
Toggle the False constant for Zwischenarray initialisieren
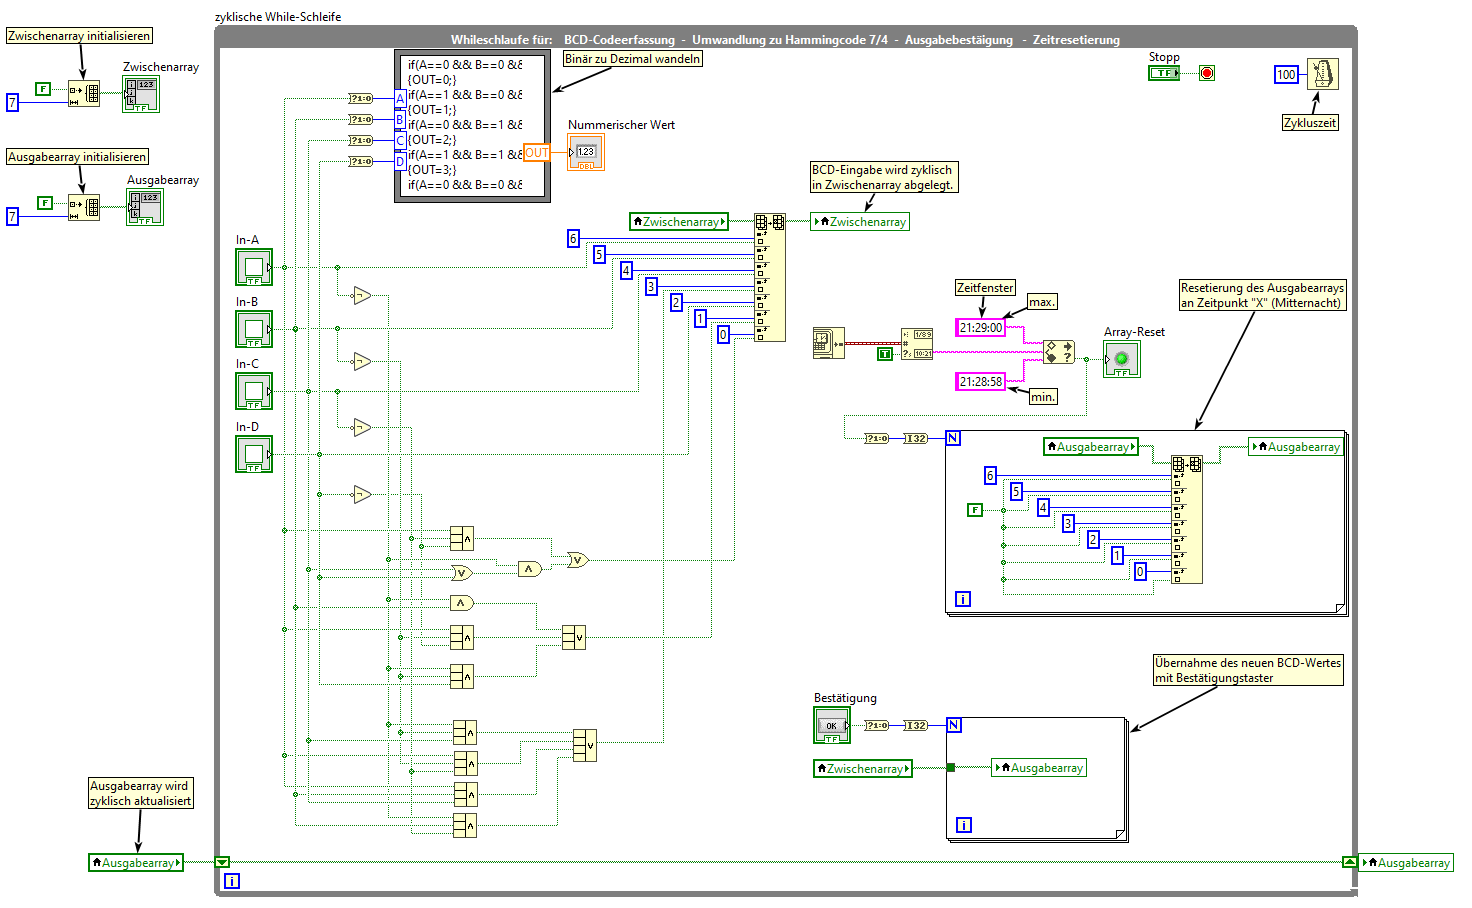(43, 89)
